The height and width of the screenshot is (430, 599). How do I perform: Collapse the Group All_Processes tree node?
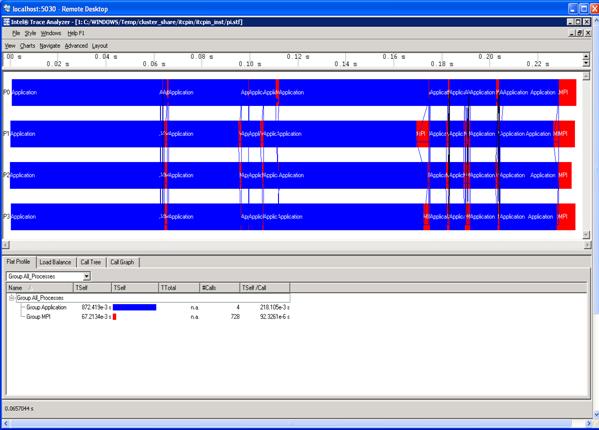pyautogui.click(x=11, y=297)
